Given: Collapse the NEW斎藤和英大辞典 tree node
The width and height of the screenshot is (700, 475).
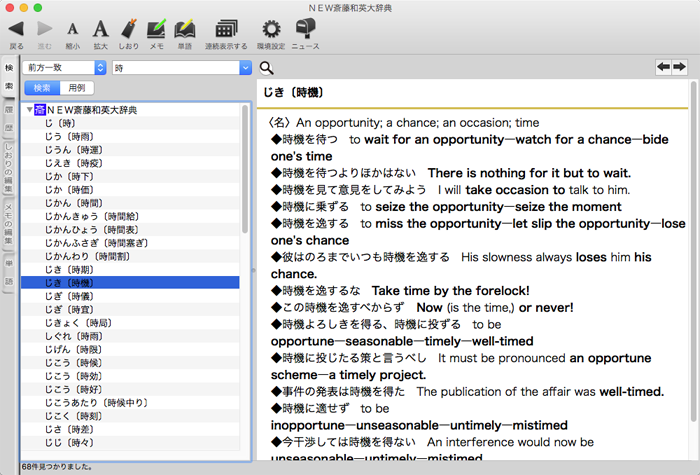Looking at the screenshot, I should [x=29, y=109].
